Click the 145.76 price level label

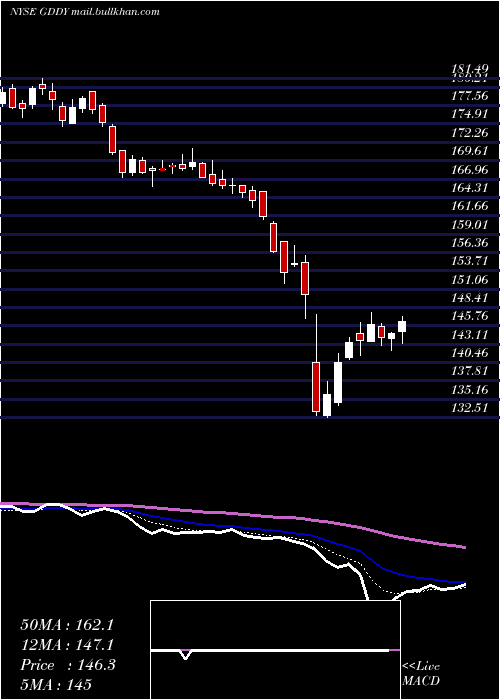pos(470,316)
